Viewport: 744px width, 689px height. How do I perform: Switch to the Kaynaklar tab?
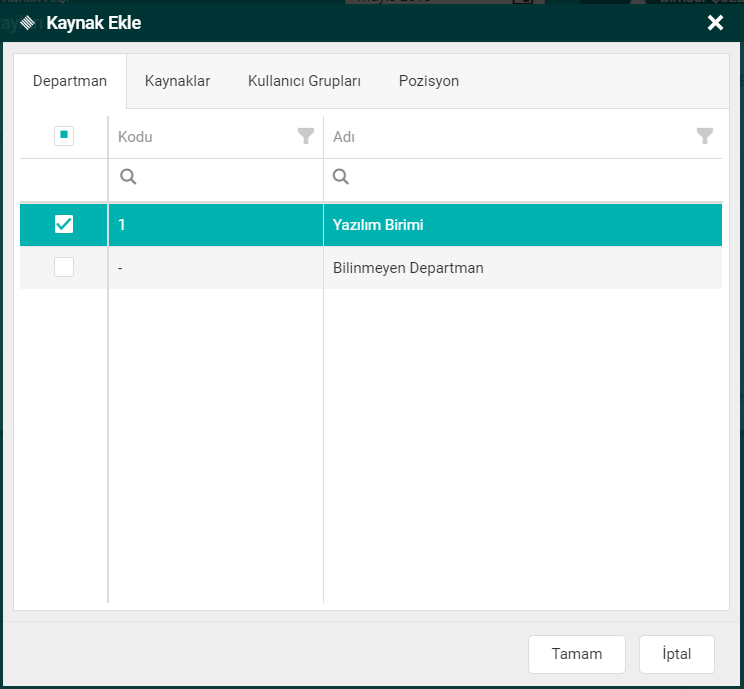pyautogui.click(x=177, y=81)
